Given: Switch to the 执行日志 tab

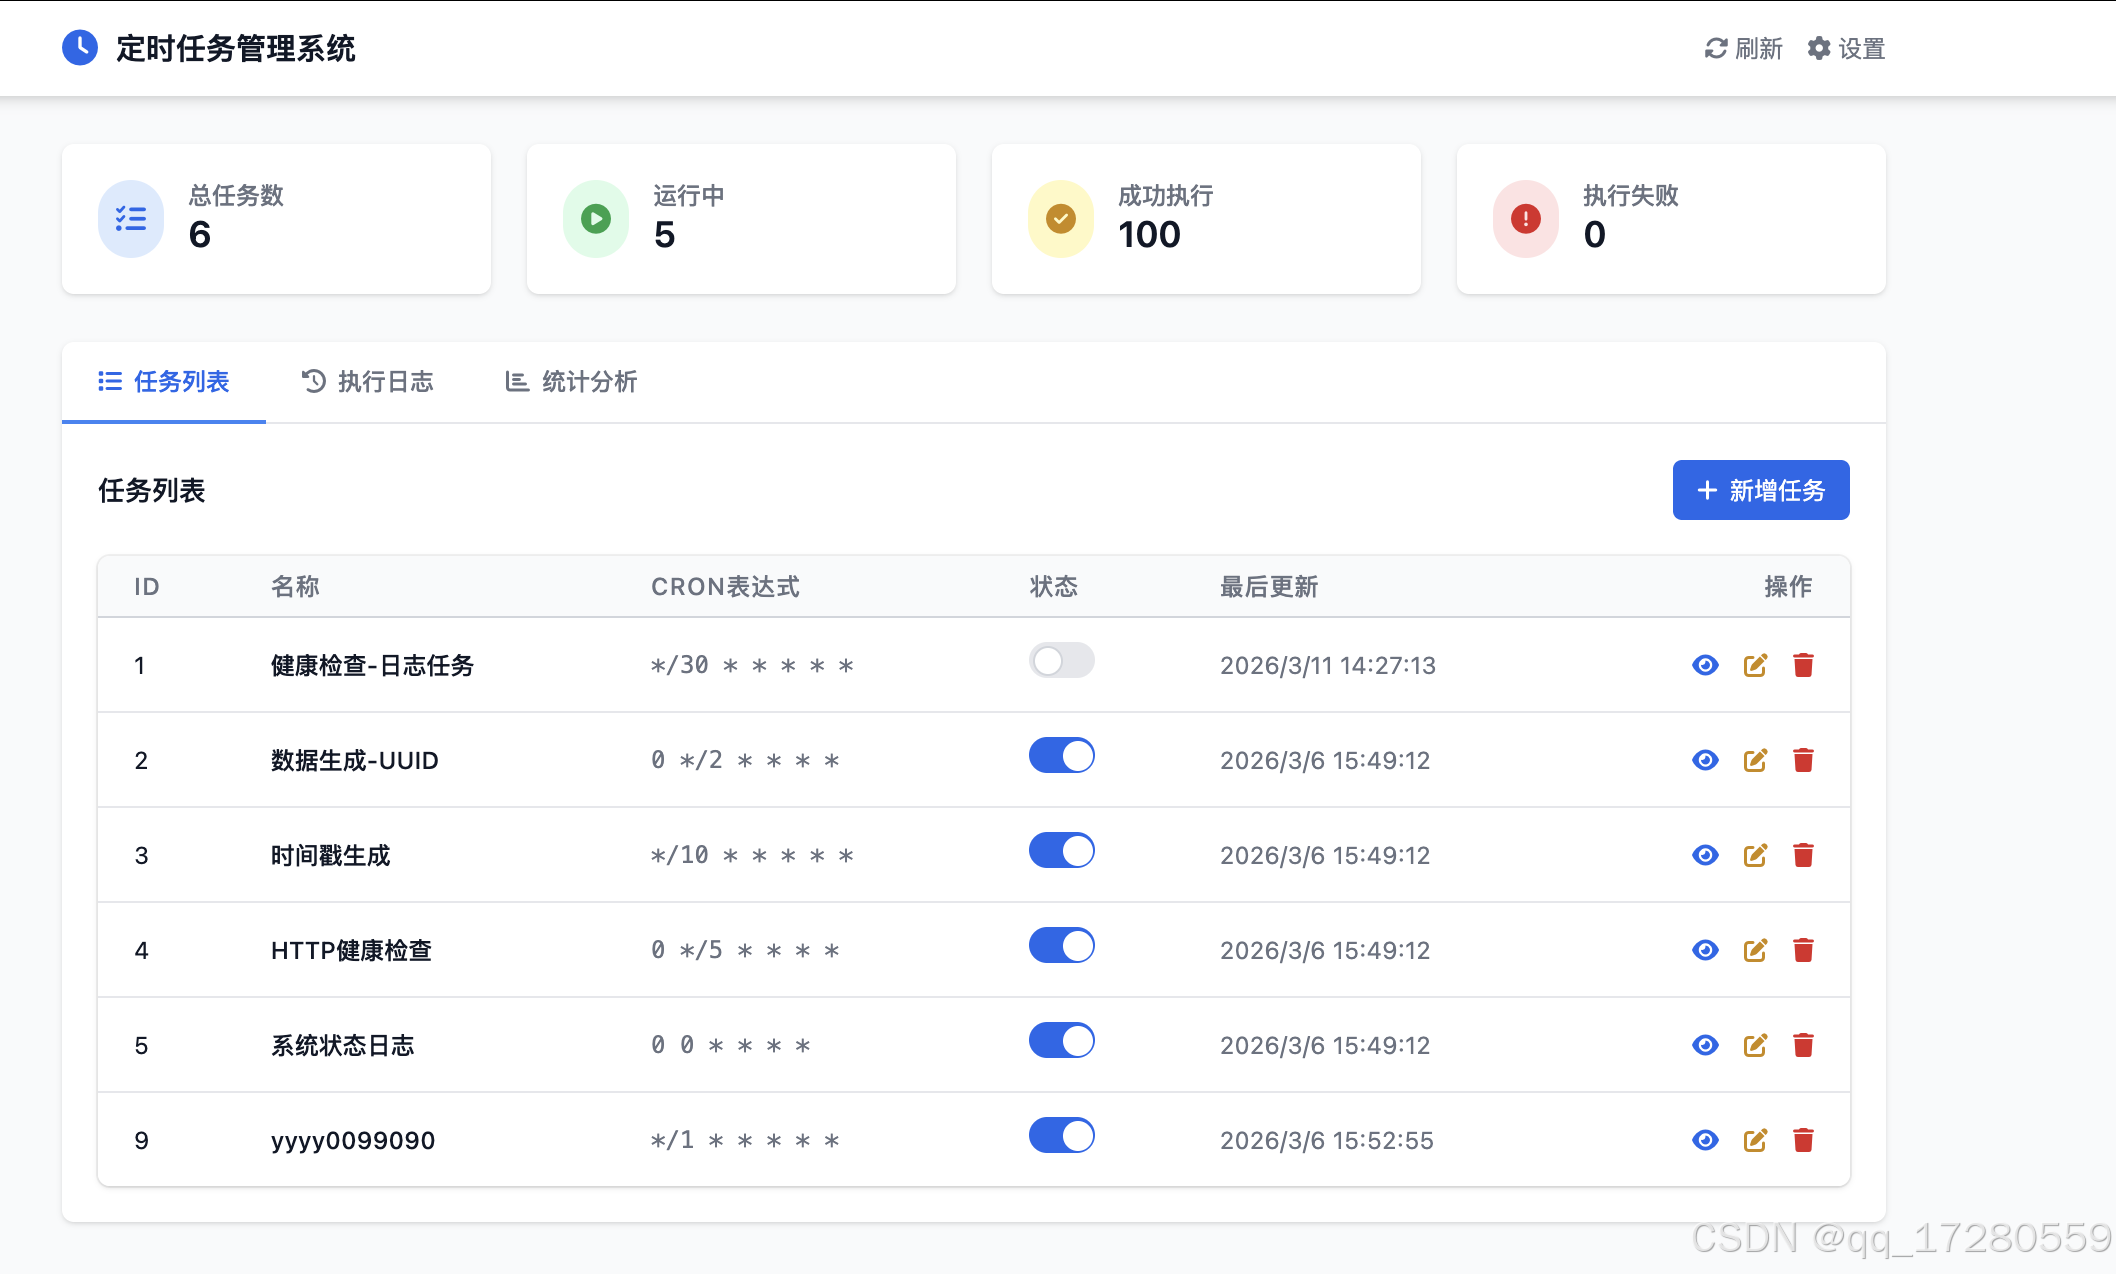Looking at the screenshot, I should pyautogui.click(x=368, y=382).
